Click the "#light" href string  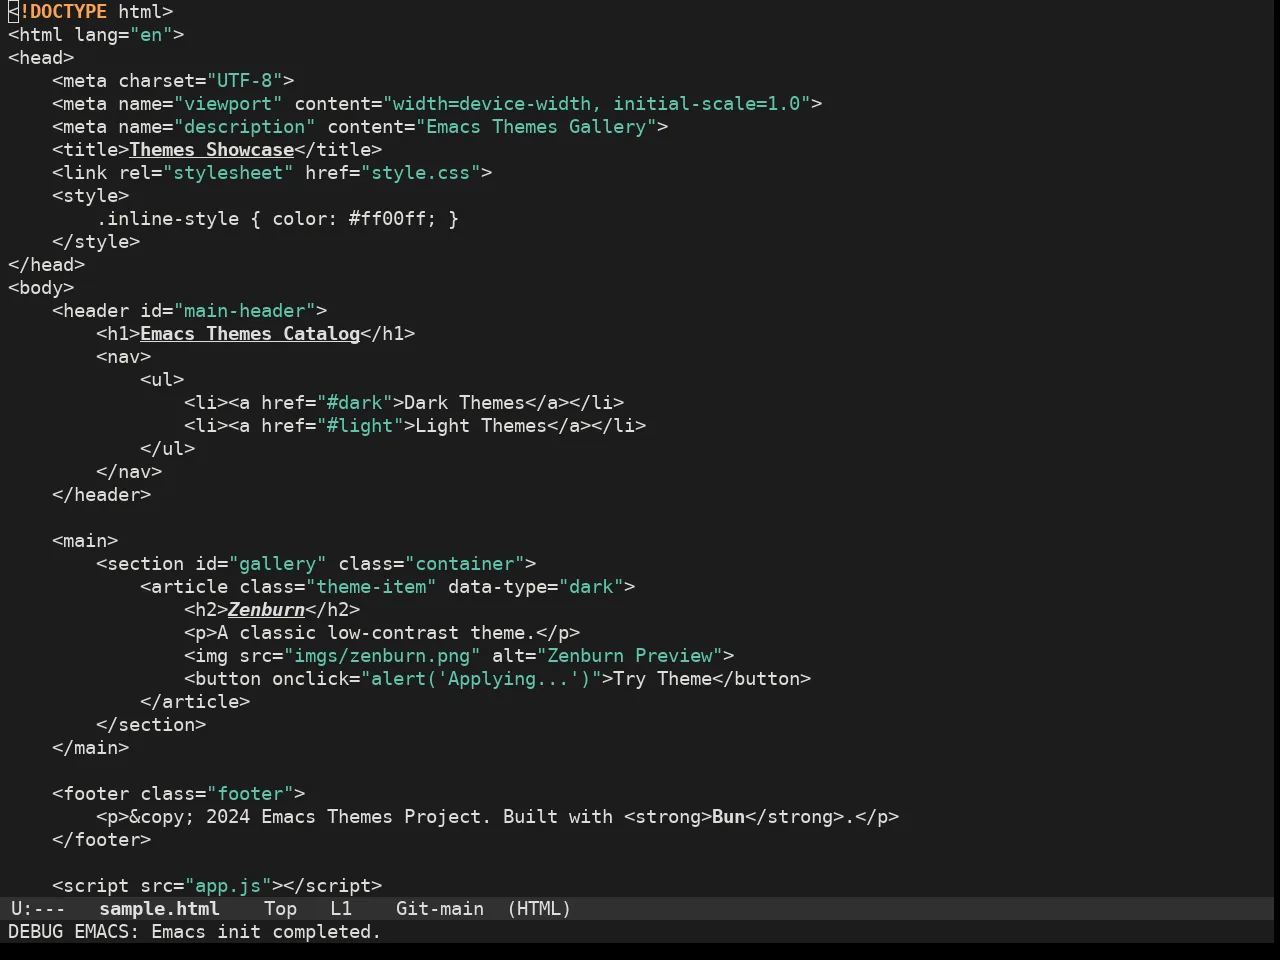360,426
